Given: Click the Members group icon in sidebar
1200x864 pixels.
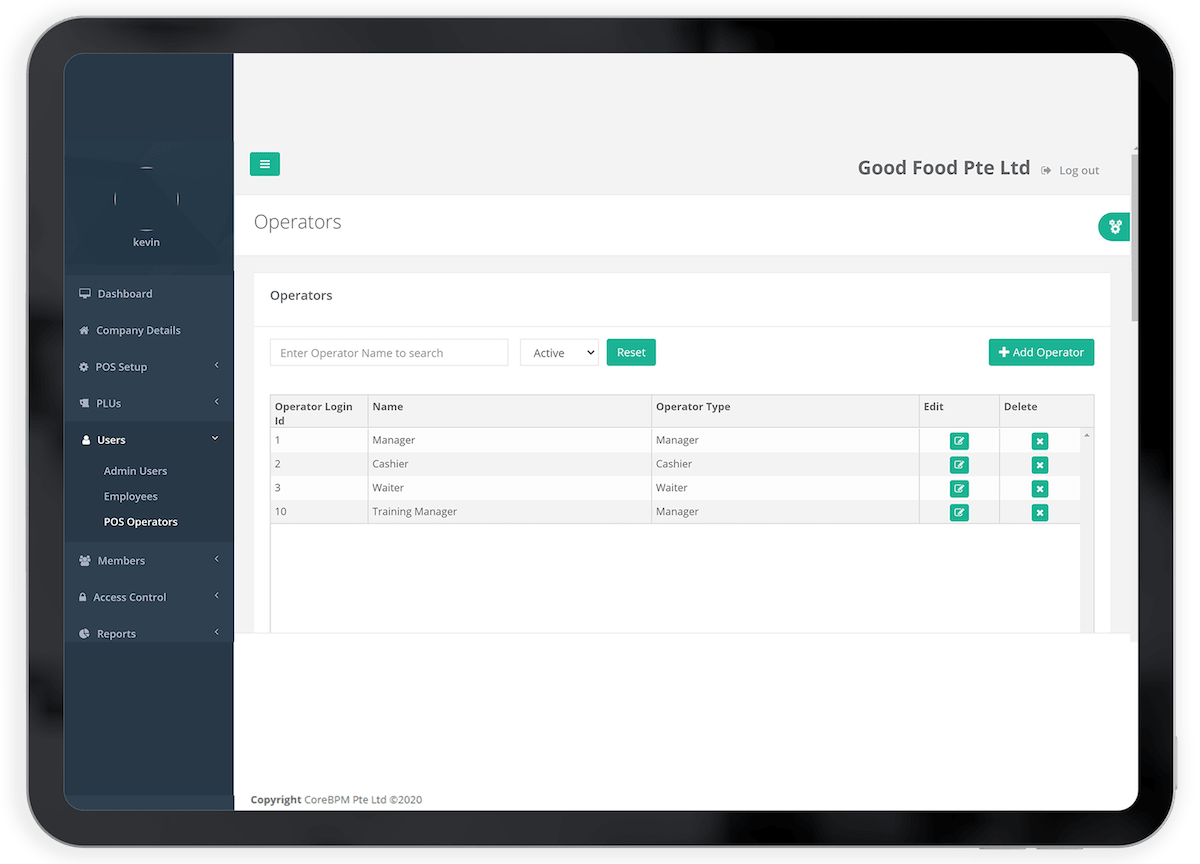Looking at the screenshot, I should (85, 561).
